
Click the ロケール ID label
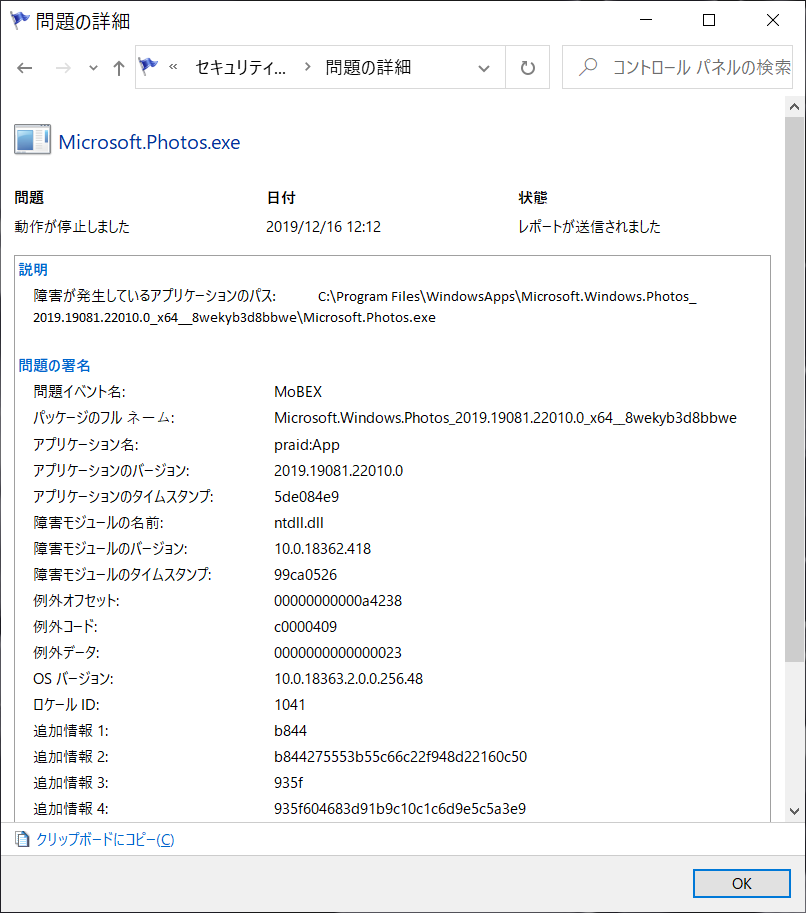point(66,705)
